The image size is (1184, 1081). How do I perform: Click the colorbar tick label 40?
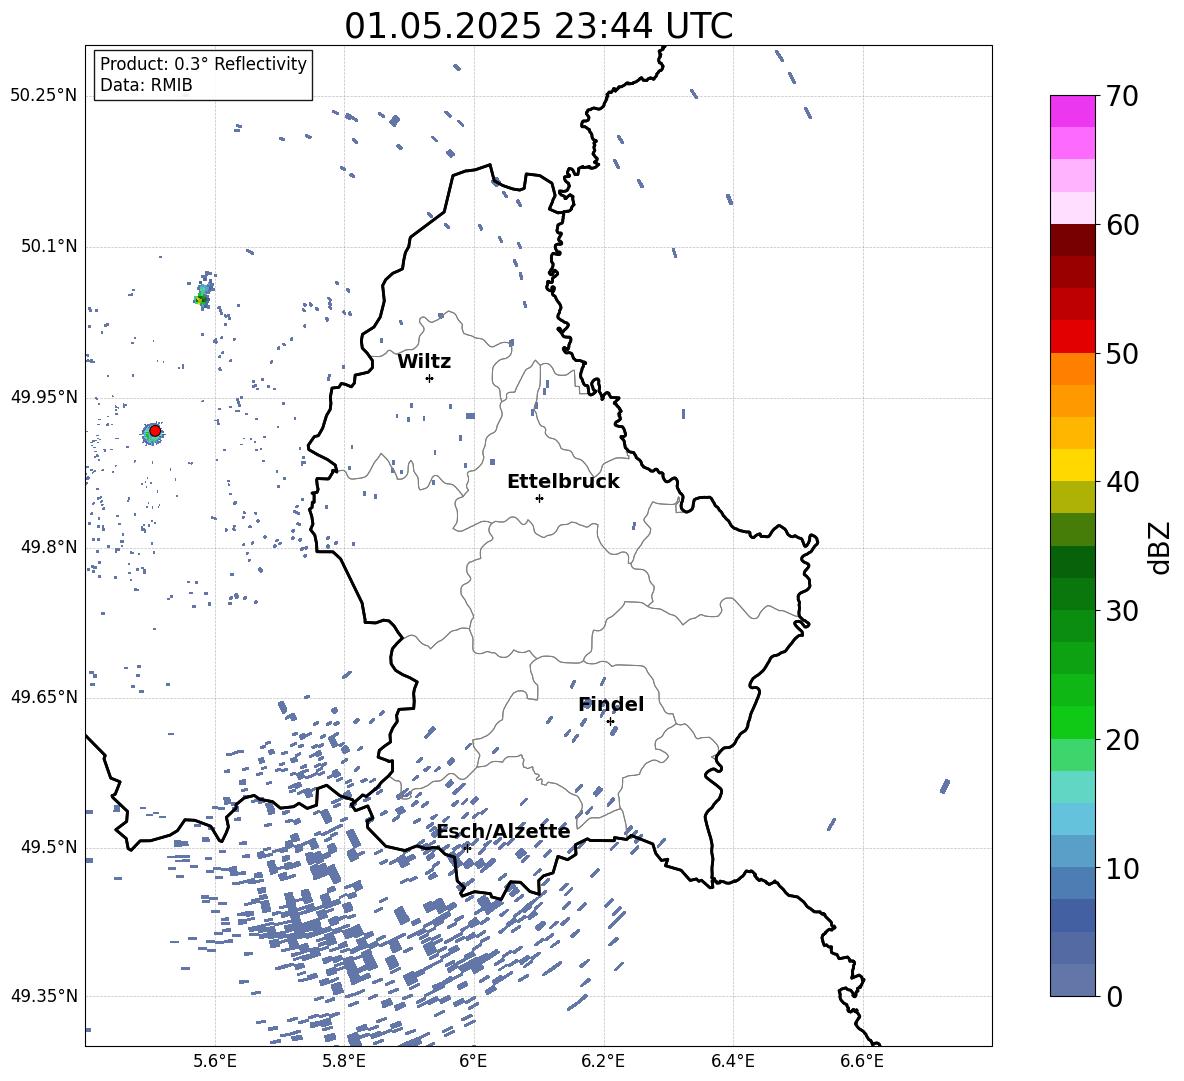coord(1122,482)
